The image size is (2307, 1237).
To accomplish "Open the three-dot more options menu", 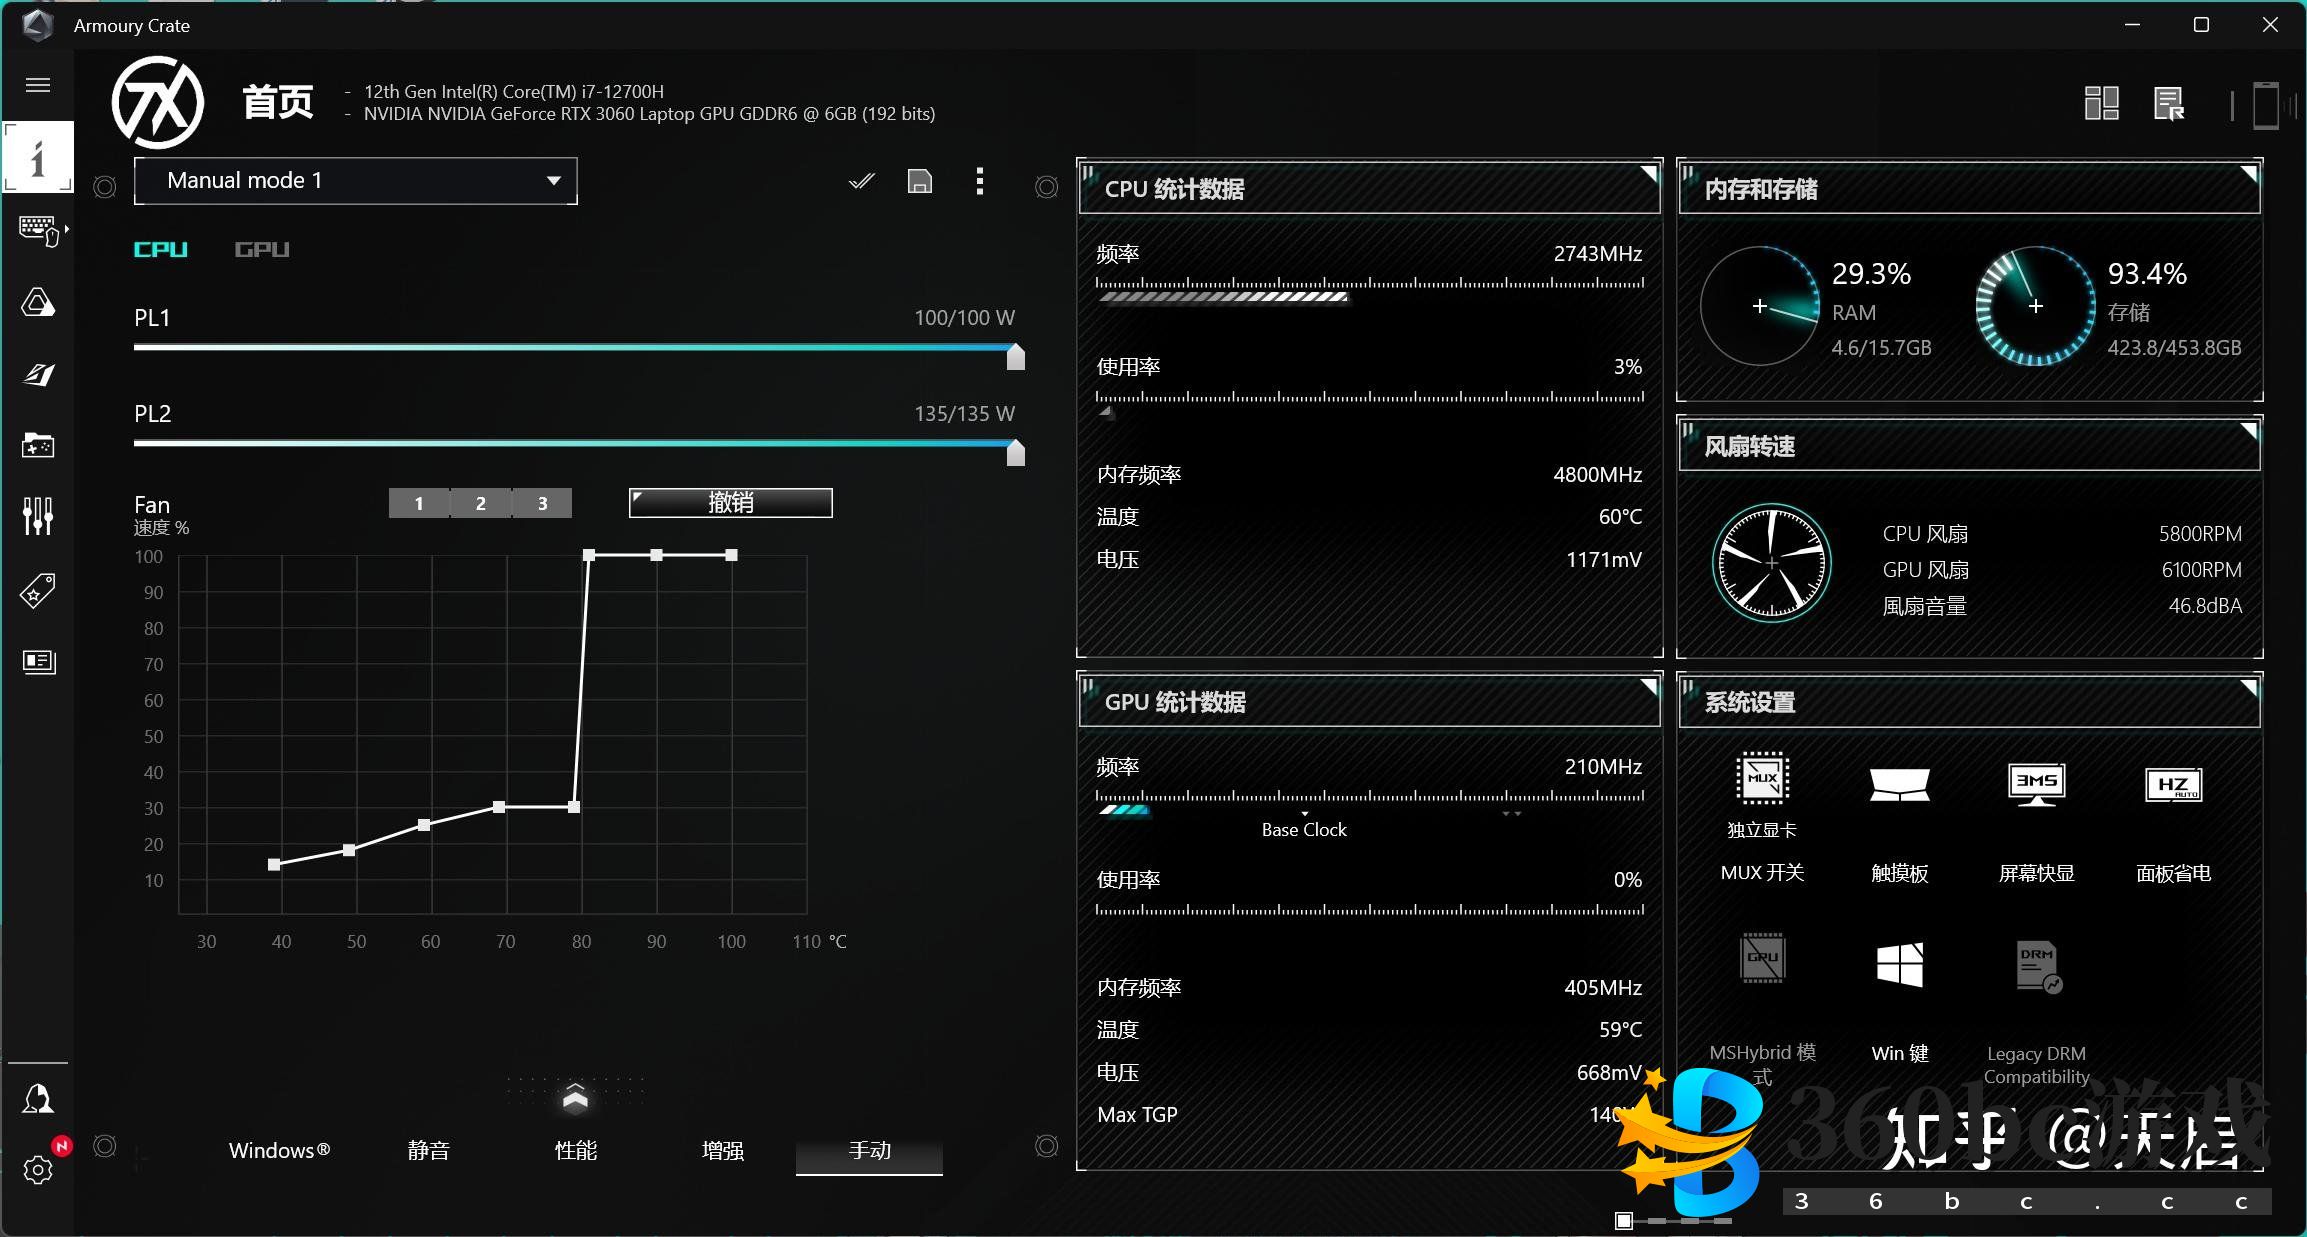I will [x=979, y=181].
